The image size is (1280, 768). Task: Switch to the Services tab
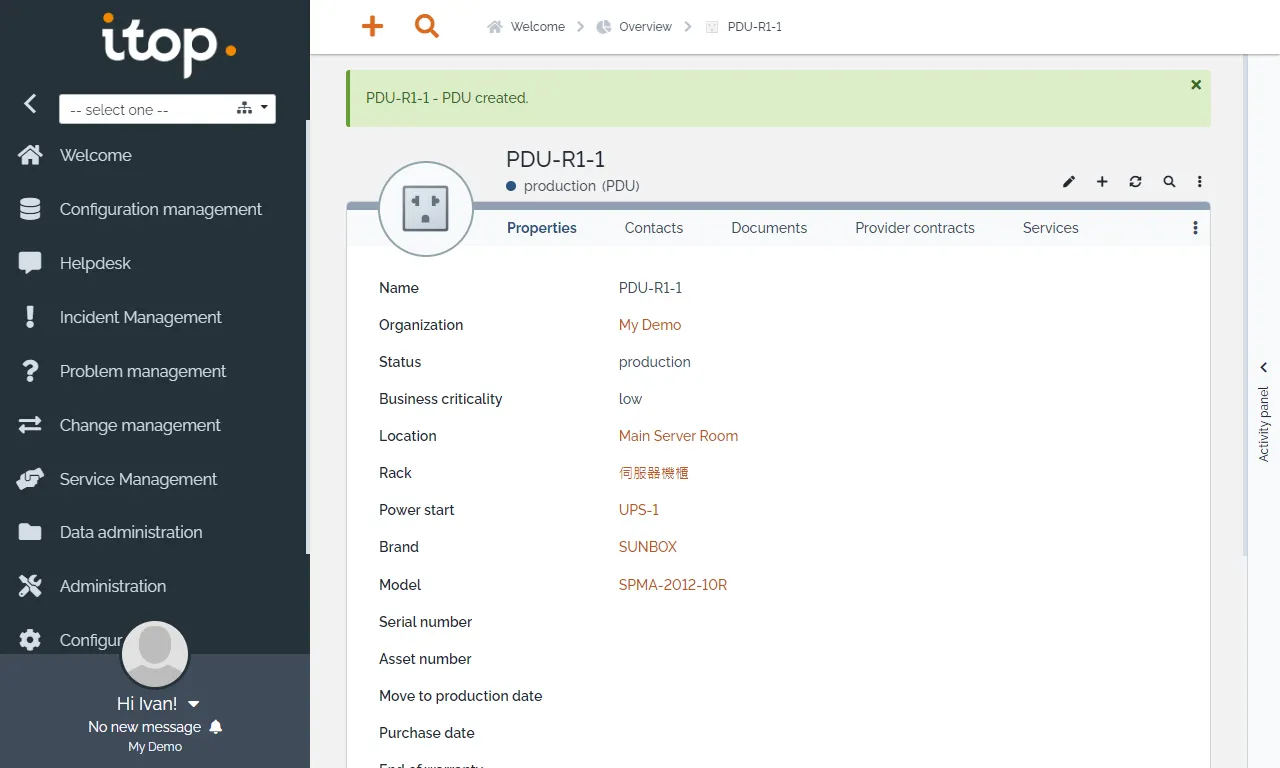coord(1051,228)
